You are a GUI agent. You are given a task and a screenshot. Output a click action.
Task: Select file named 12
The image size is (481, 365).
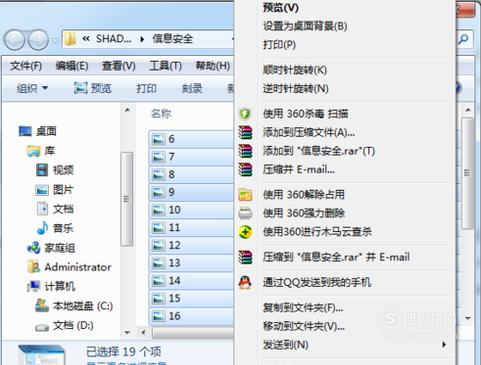pyautogui.click(x=191, y=245)
